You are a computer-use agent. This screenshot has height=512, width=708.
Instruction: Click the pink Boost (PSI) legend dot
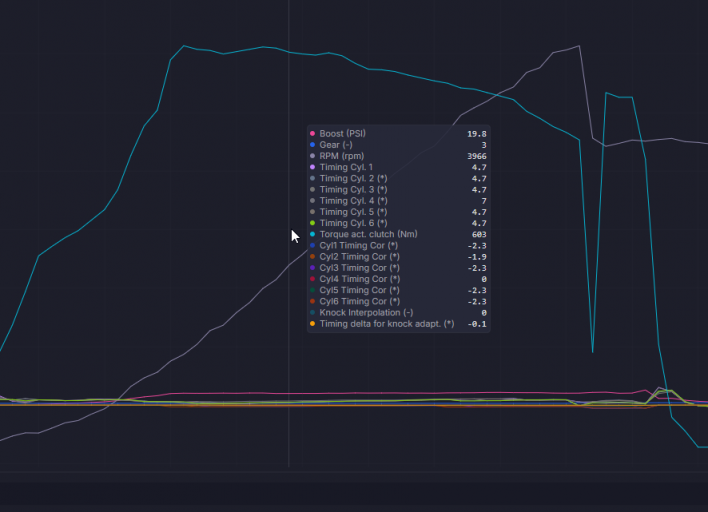(x=312, y=134)
